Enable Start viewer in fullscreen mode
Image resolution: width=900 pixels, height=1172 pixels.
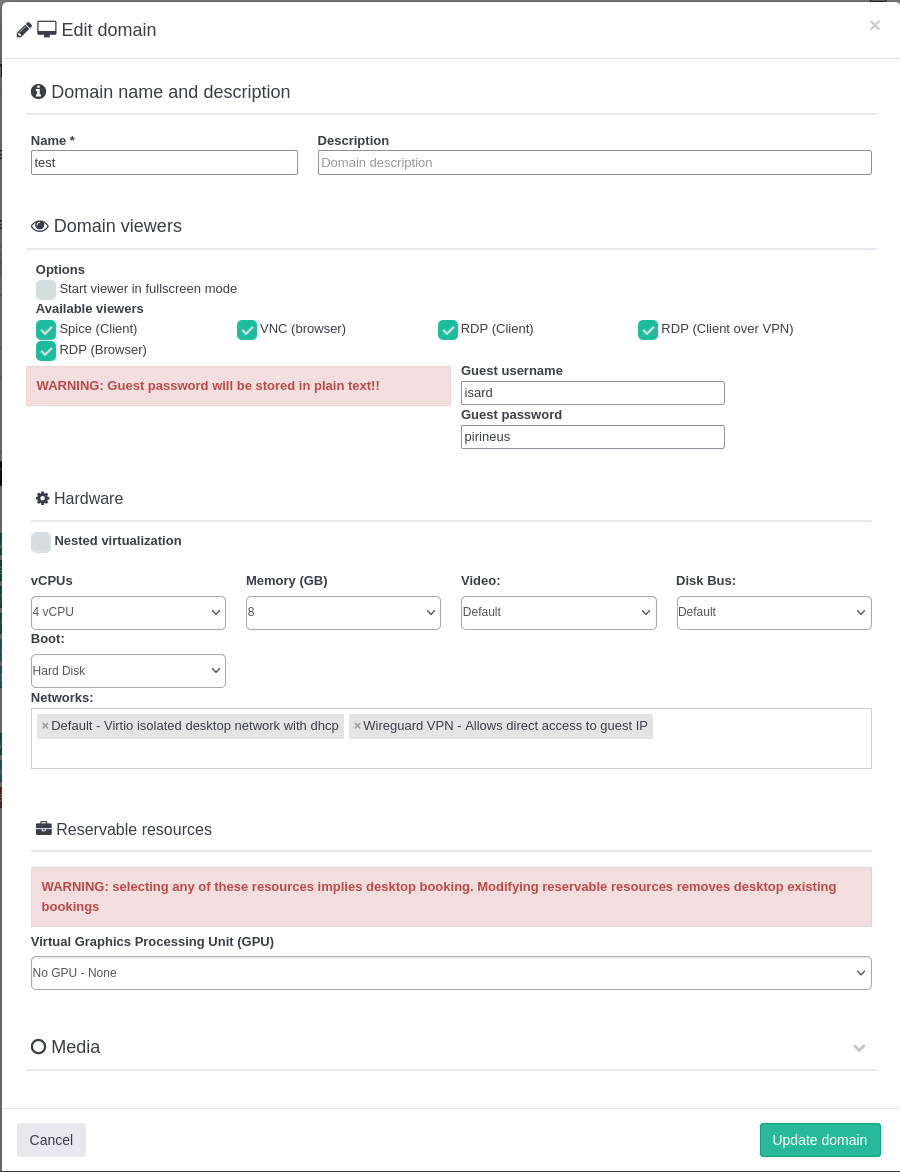point(46,290)
